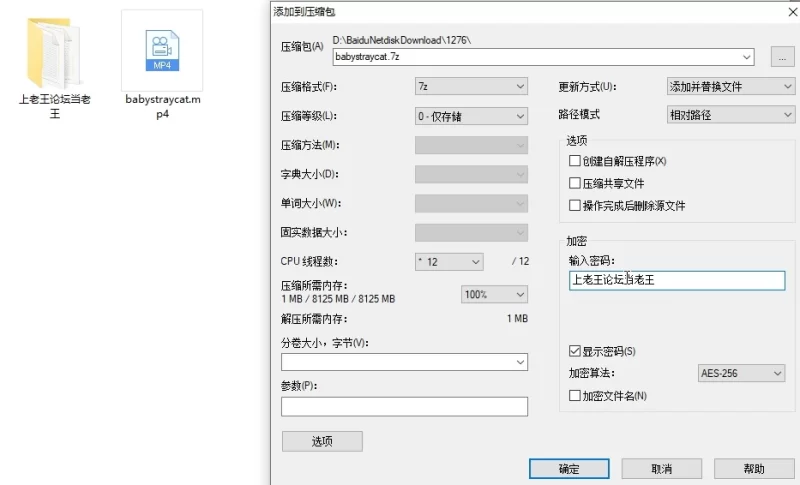Open the 压缩等级 0 - 仅存储 dropdown
This screenshot has height=485, width=800.
coord(471,116)
